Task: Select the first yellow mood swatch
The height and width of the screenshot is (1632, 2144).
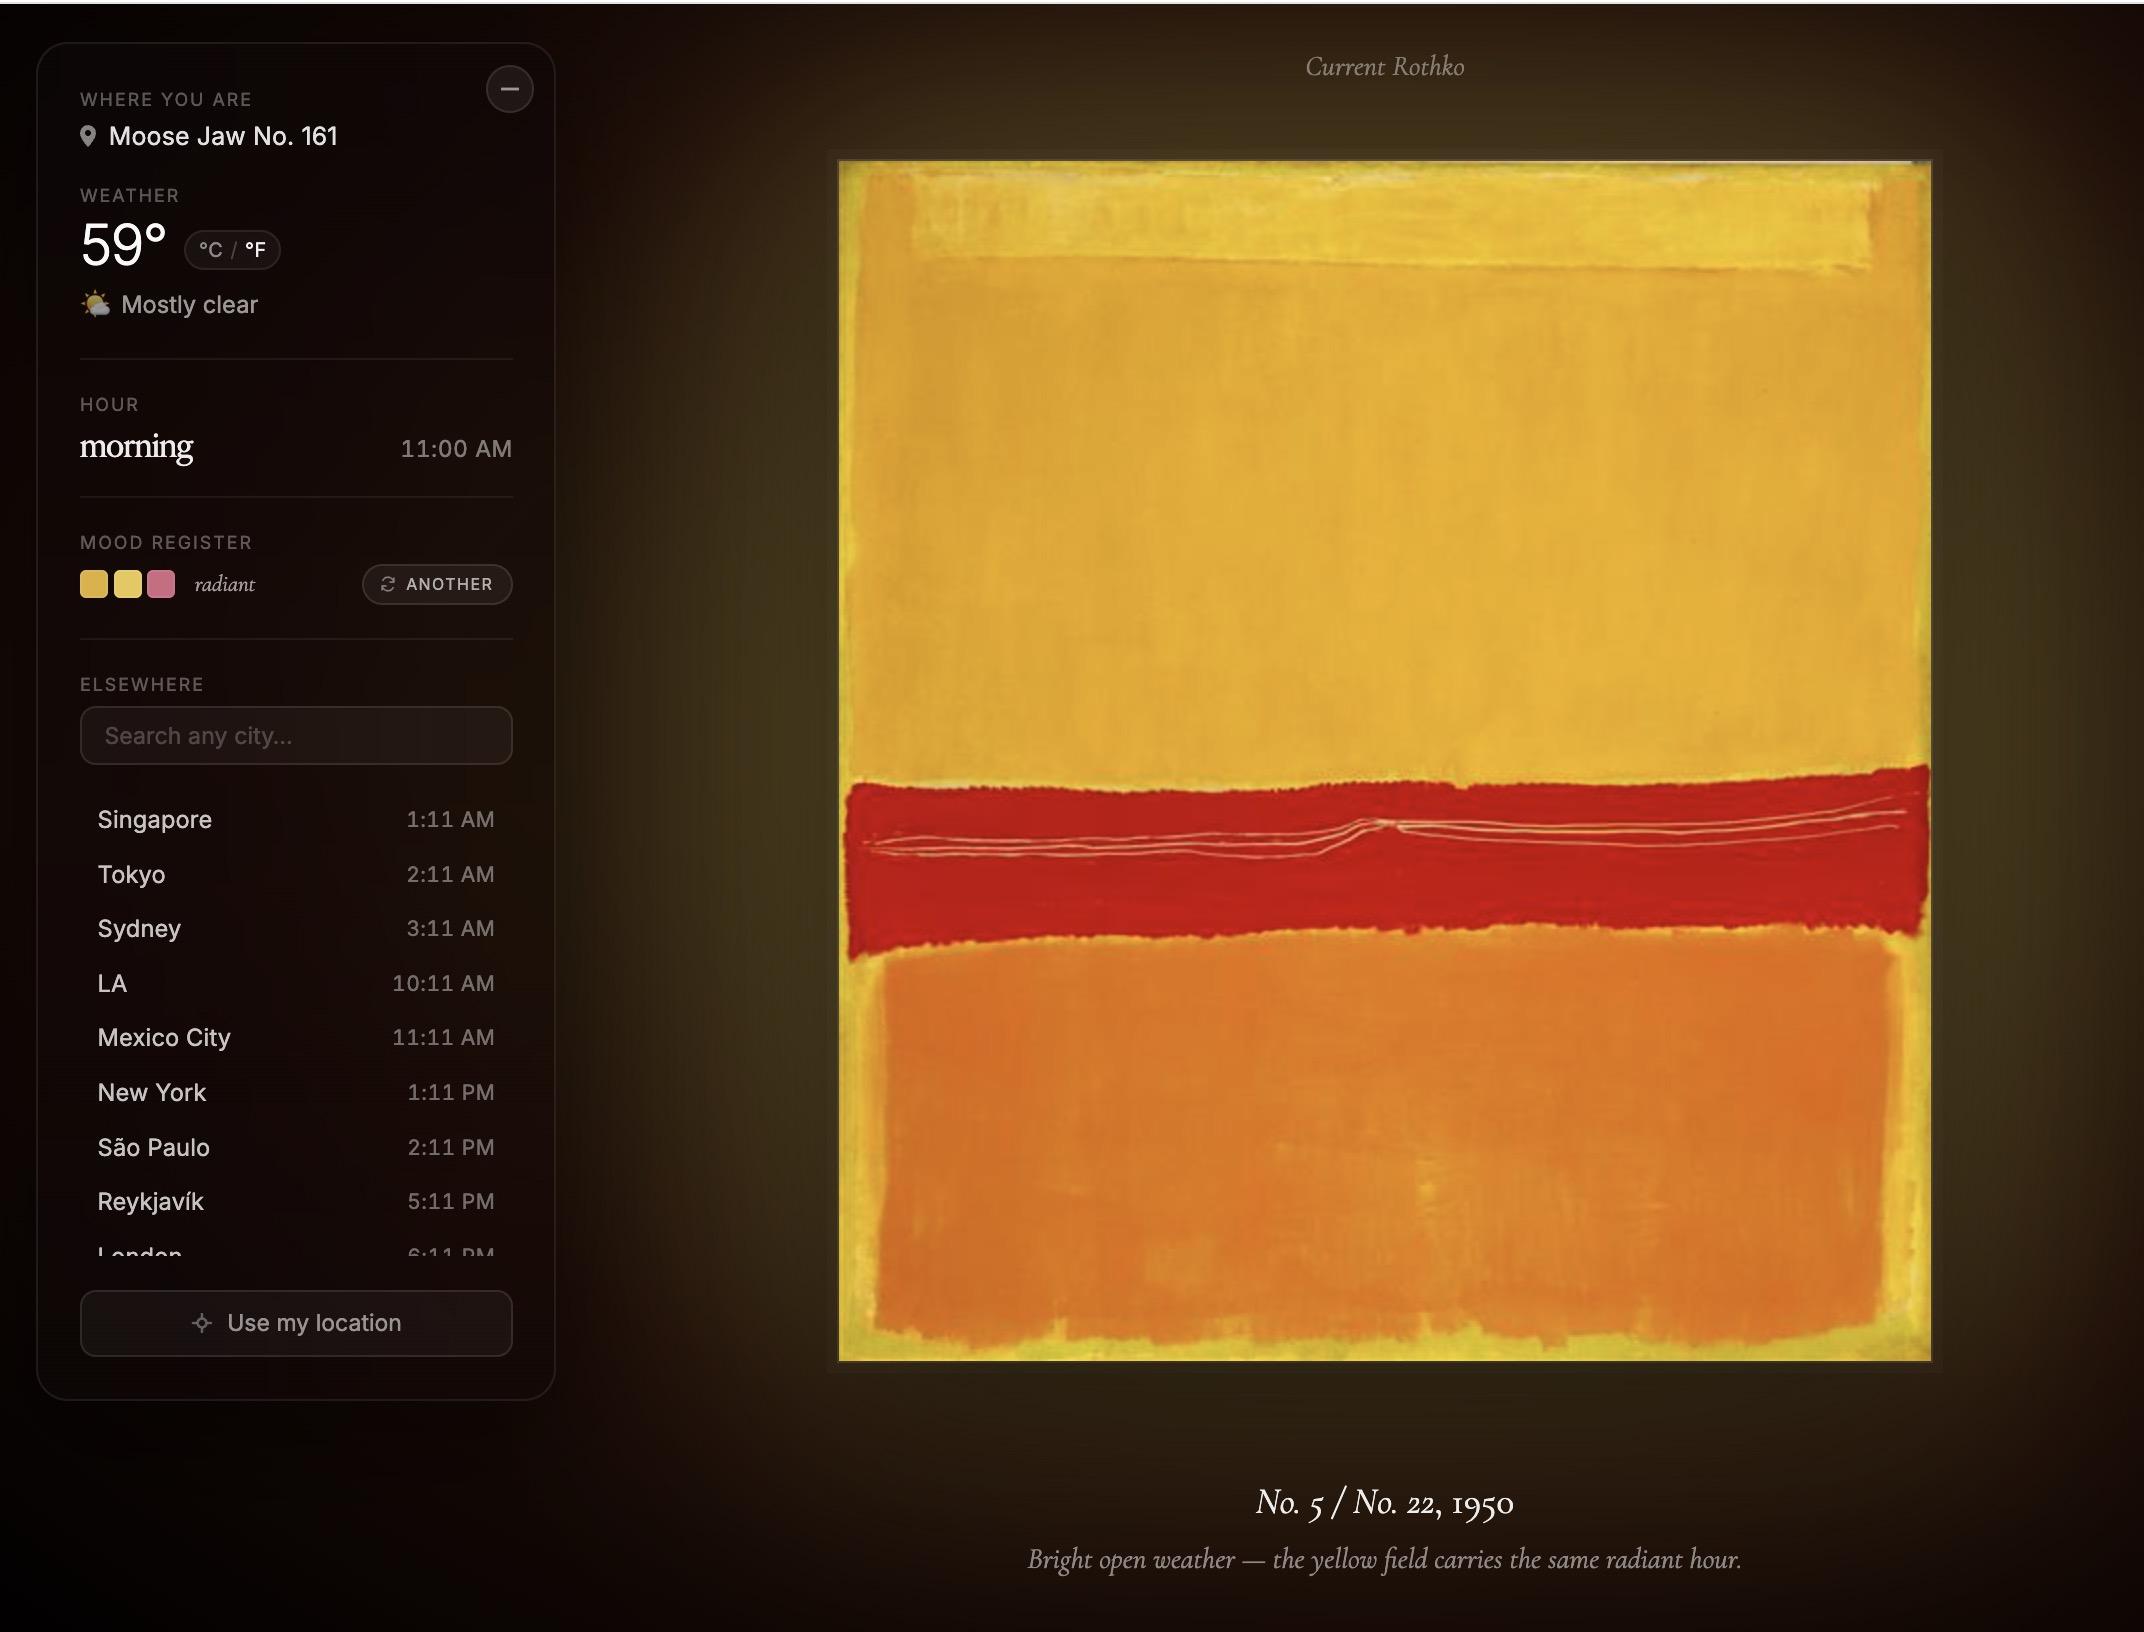Action: (94, 584)
